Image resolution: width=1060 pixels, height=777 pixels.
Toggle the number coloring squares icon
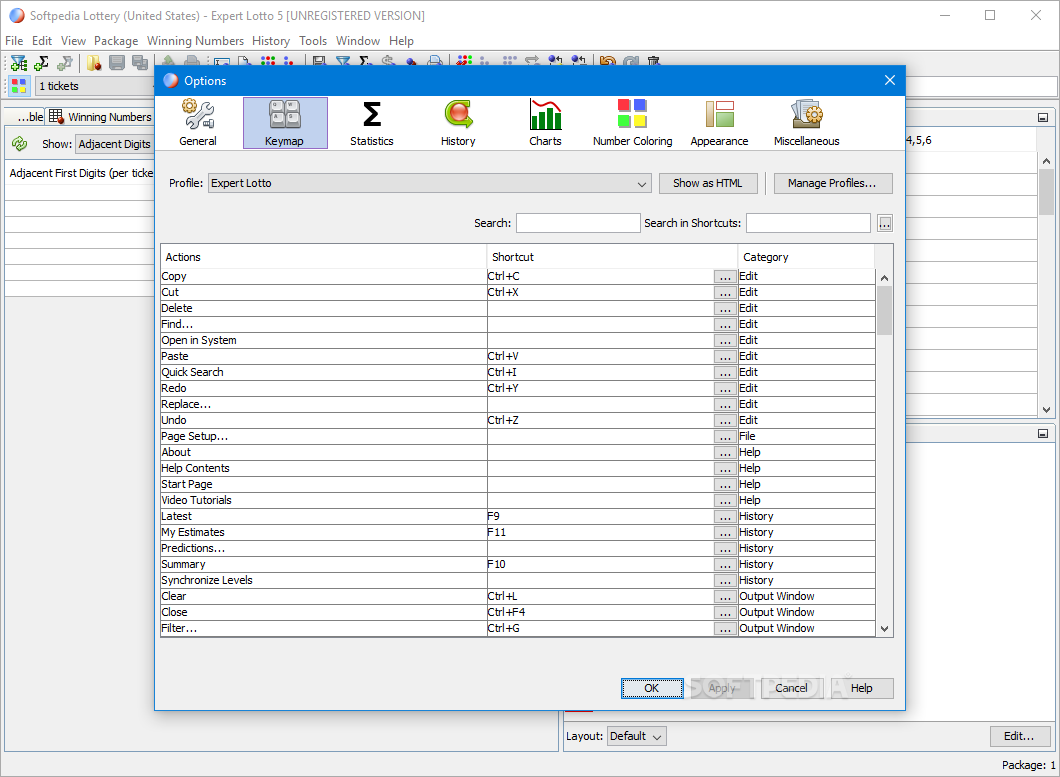pos(18,86)
